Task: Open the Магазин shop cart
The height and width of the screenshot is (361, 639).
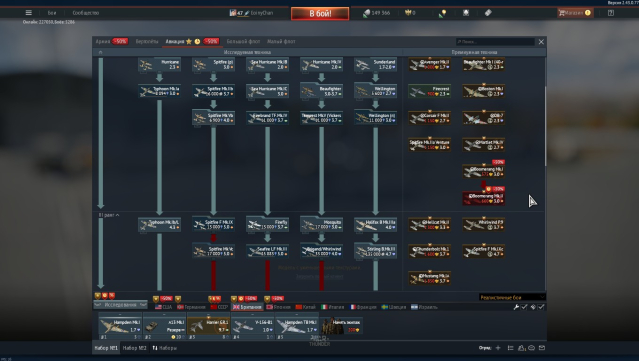Action: point(575,13)
